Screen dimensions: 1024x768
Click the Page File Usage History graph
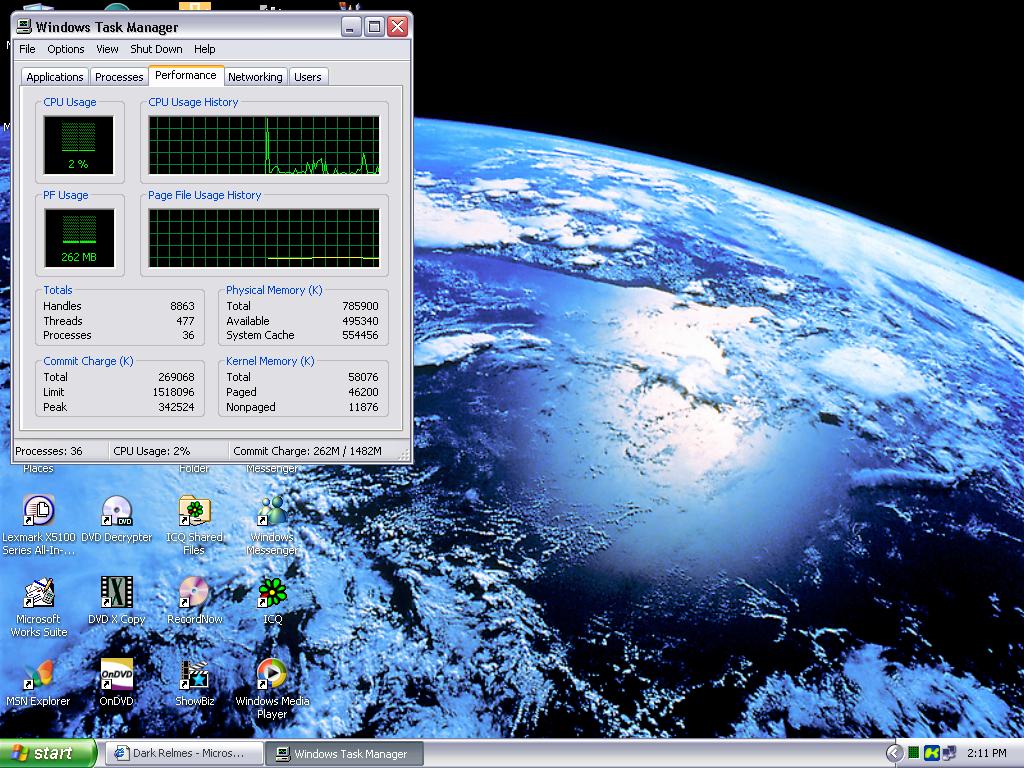click(264, 238)
